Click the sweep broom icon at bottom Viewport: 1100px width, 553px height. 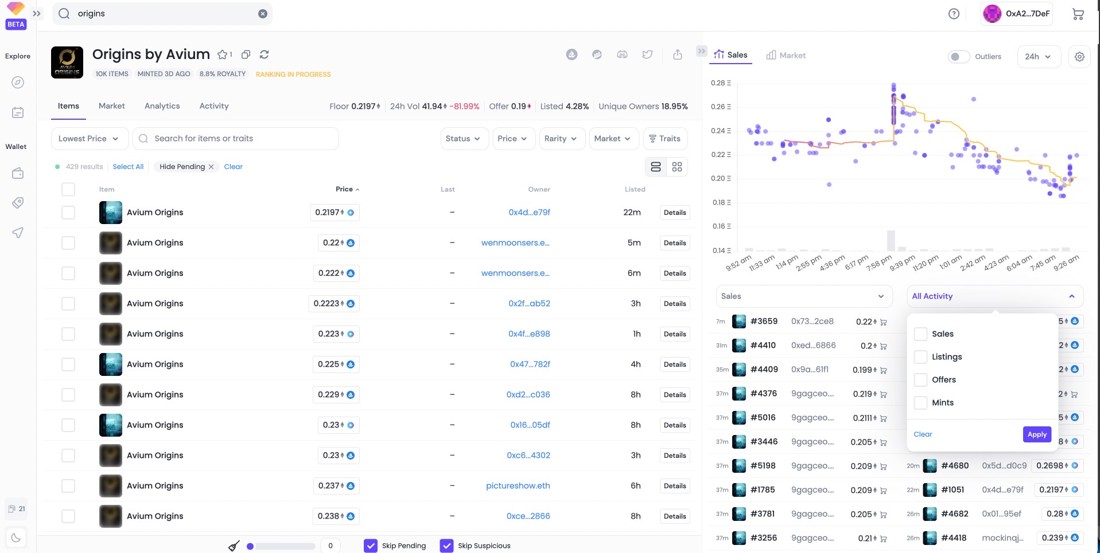pyautogui.click(x=234, y=545)
